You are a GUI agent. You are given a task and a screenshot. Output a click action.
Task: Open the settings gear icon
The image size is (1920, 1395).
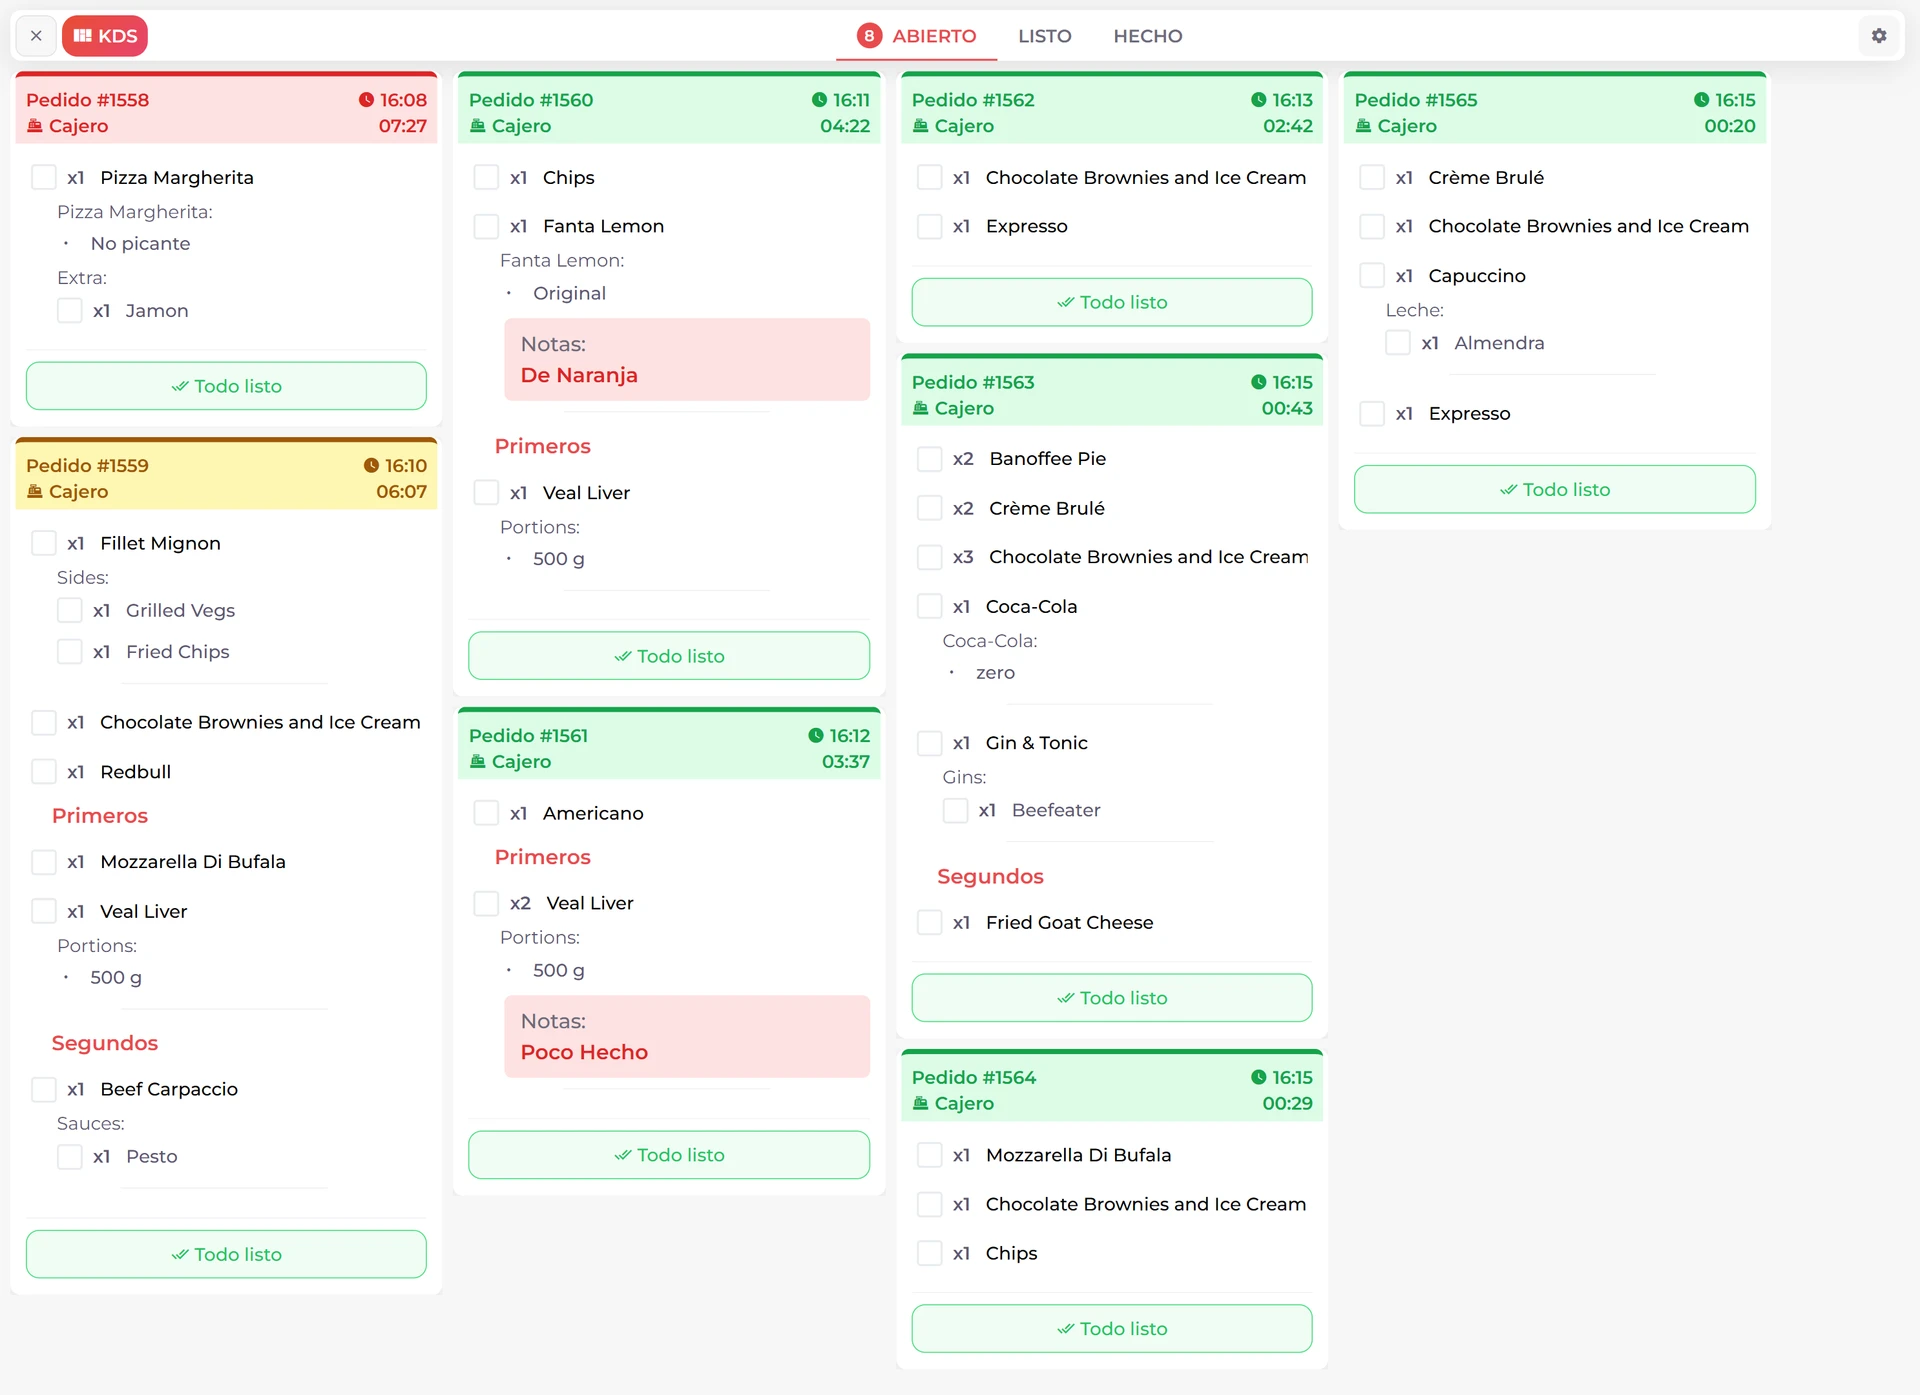click(x=1879, y=36)
